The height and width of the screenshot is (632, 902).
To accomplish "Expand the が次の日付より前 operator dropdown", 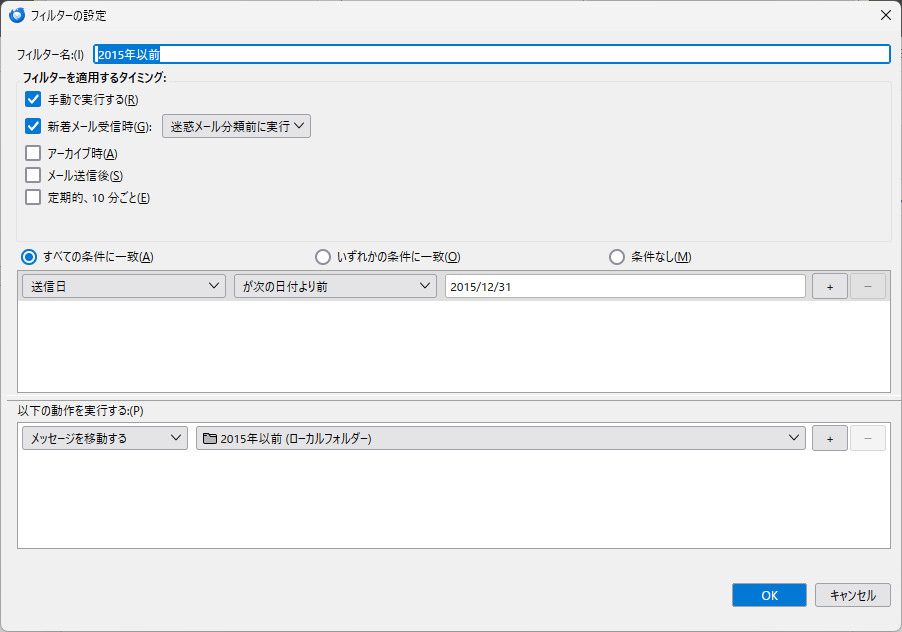I will click(334, 286).
